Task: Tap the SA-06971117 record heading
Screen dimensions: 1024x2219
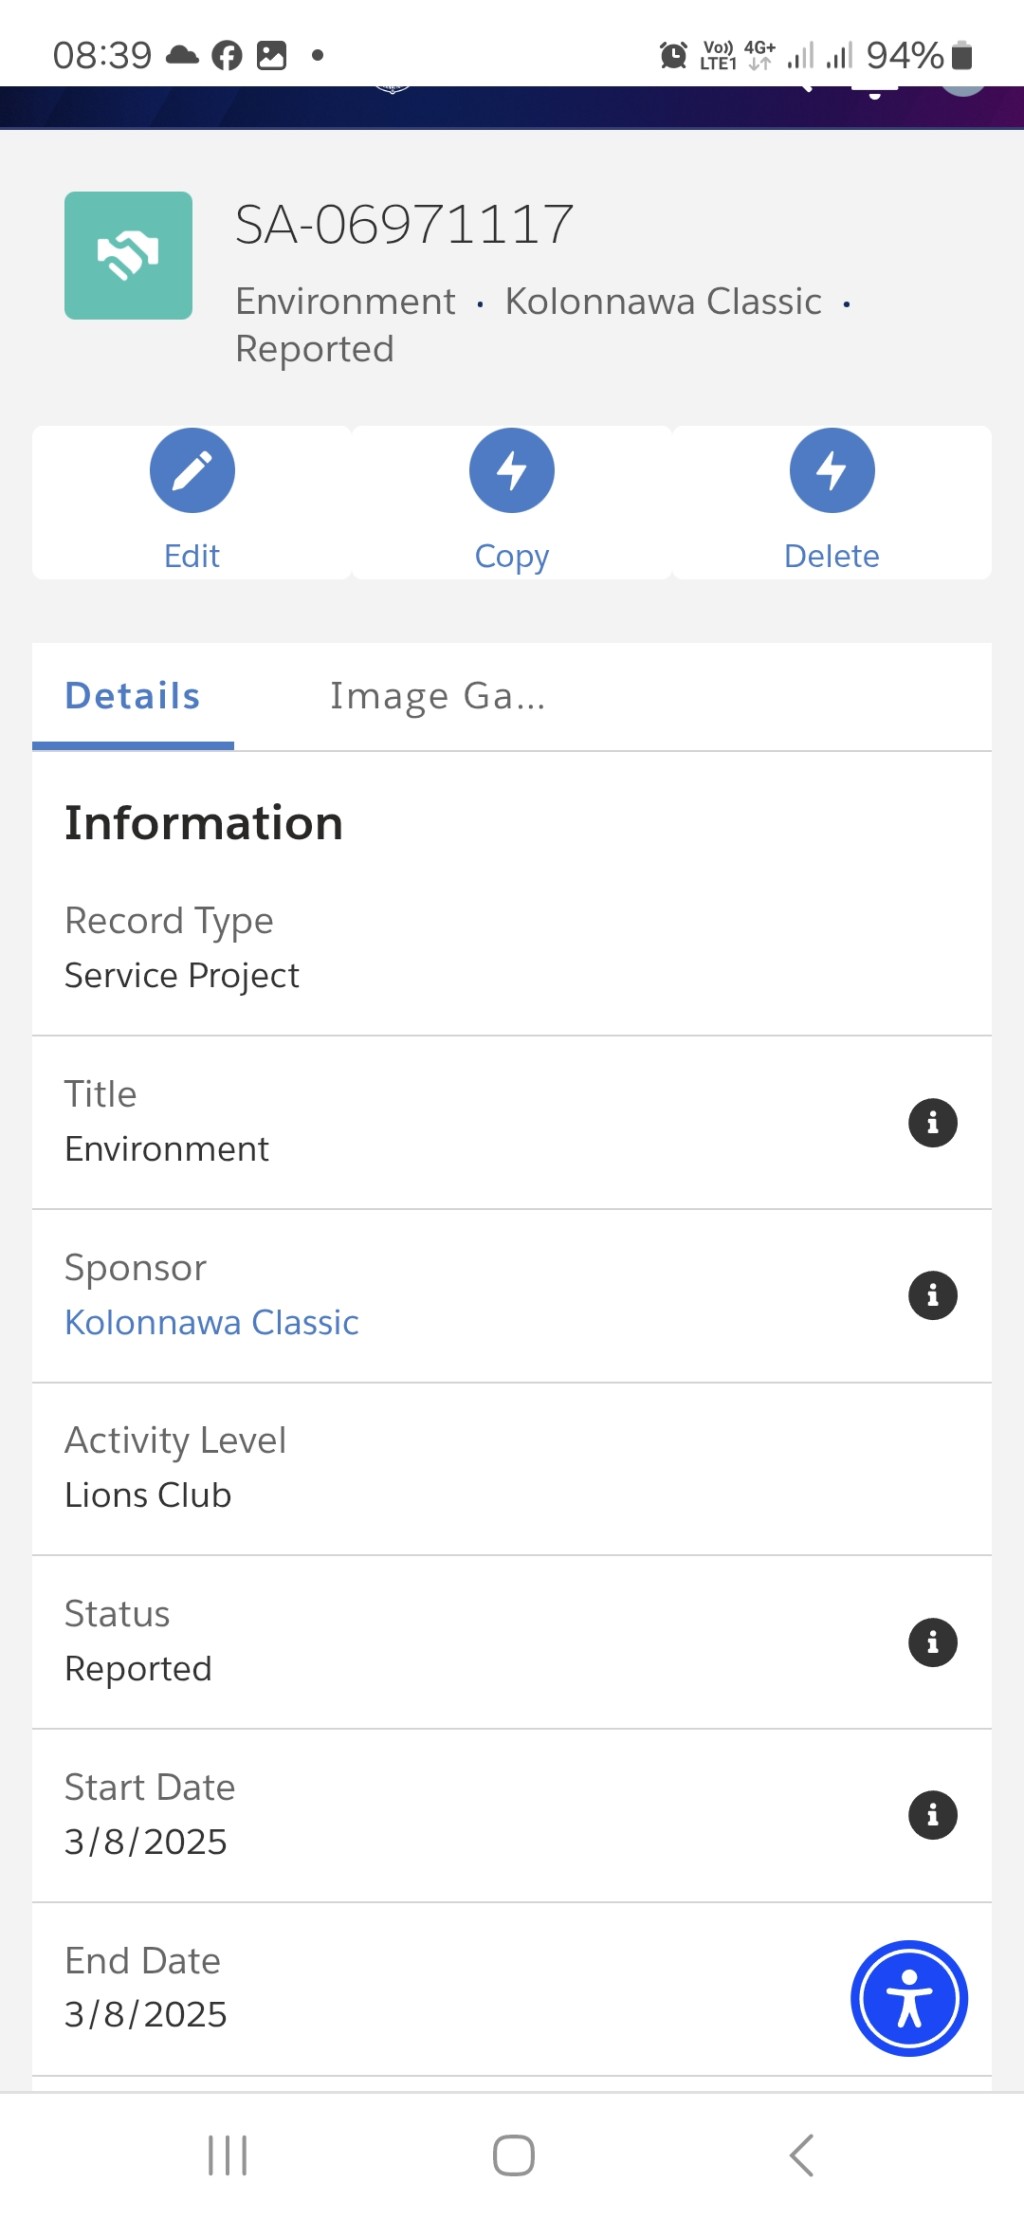Action: click(x=404, y=224)
